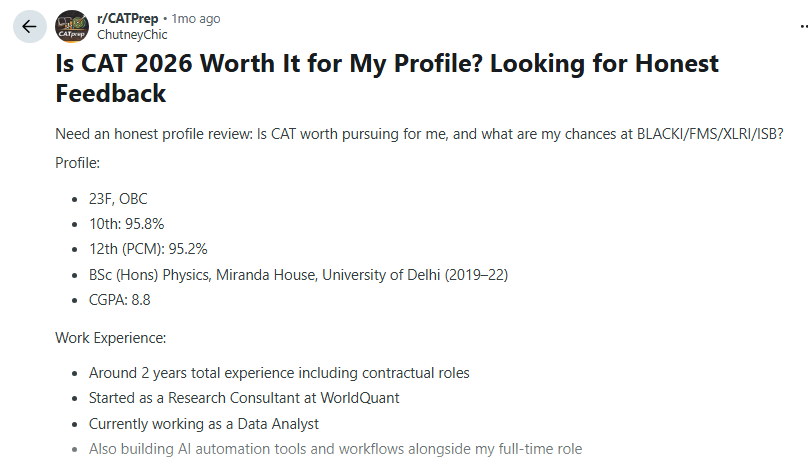The height and width of the screenshot is (472, 808).
Task: Click the post title about CAT 2026
Action: point(386,79)
